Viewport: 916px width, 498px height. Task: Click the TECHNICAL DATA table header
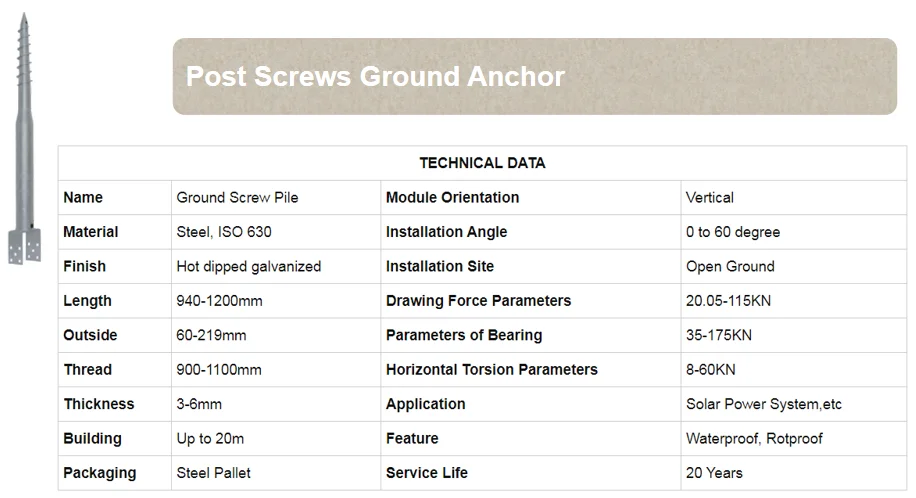pyautogui.click(x=483, y=163)
